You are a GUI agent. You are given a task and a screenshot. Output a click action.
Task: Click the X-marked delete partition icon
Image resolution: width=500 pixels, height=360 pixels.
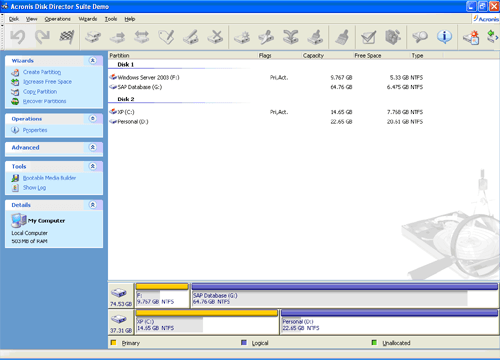pyautogui.click(x=215, y=37)
